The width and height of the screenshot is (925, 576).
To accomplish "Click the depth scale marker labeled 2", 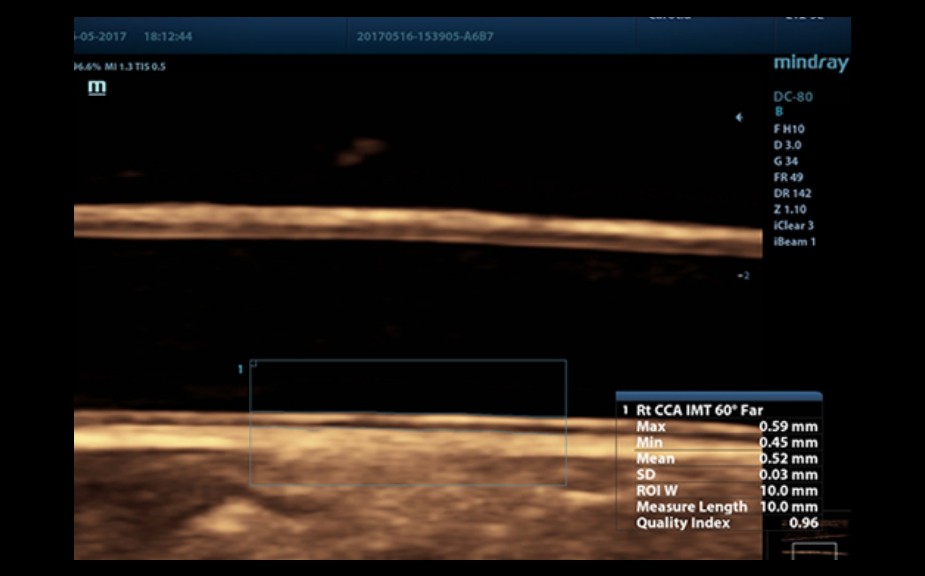I will click(x=743, y=275).
